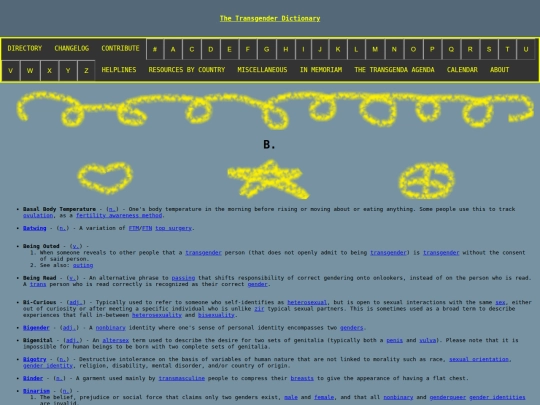Image resolution: width=540 pixels, height=405 pixels.
Task: Follow the nonbinary link in Bigender entry
Action: click(110, 328)
